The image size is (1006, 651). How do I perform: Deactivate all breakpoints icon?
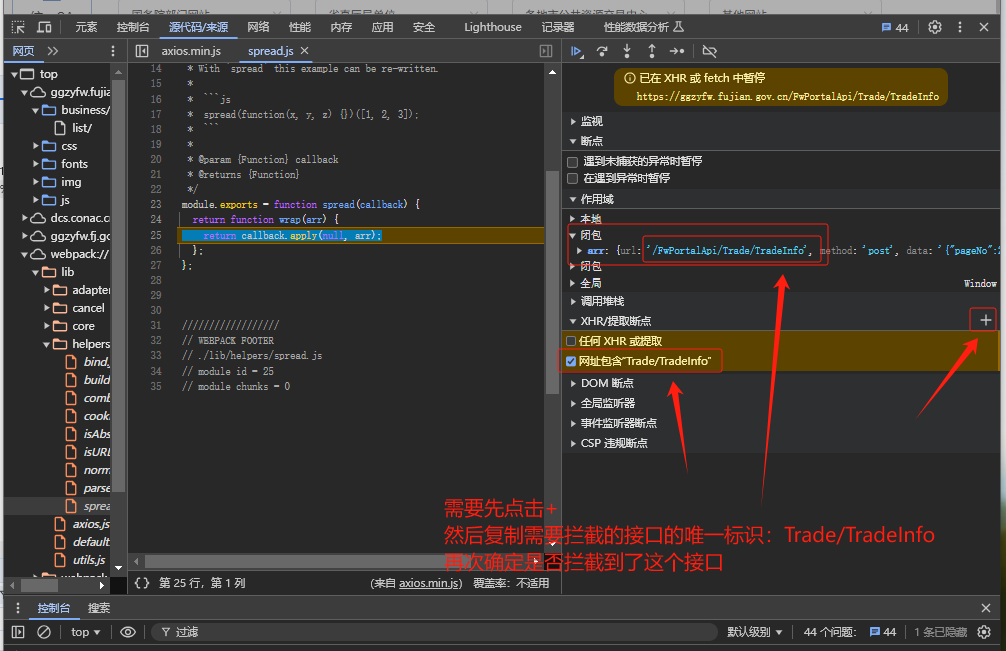709,51
